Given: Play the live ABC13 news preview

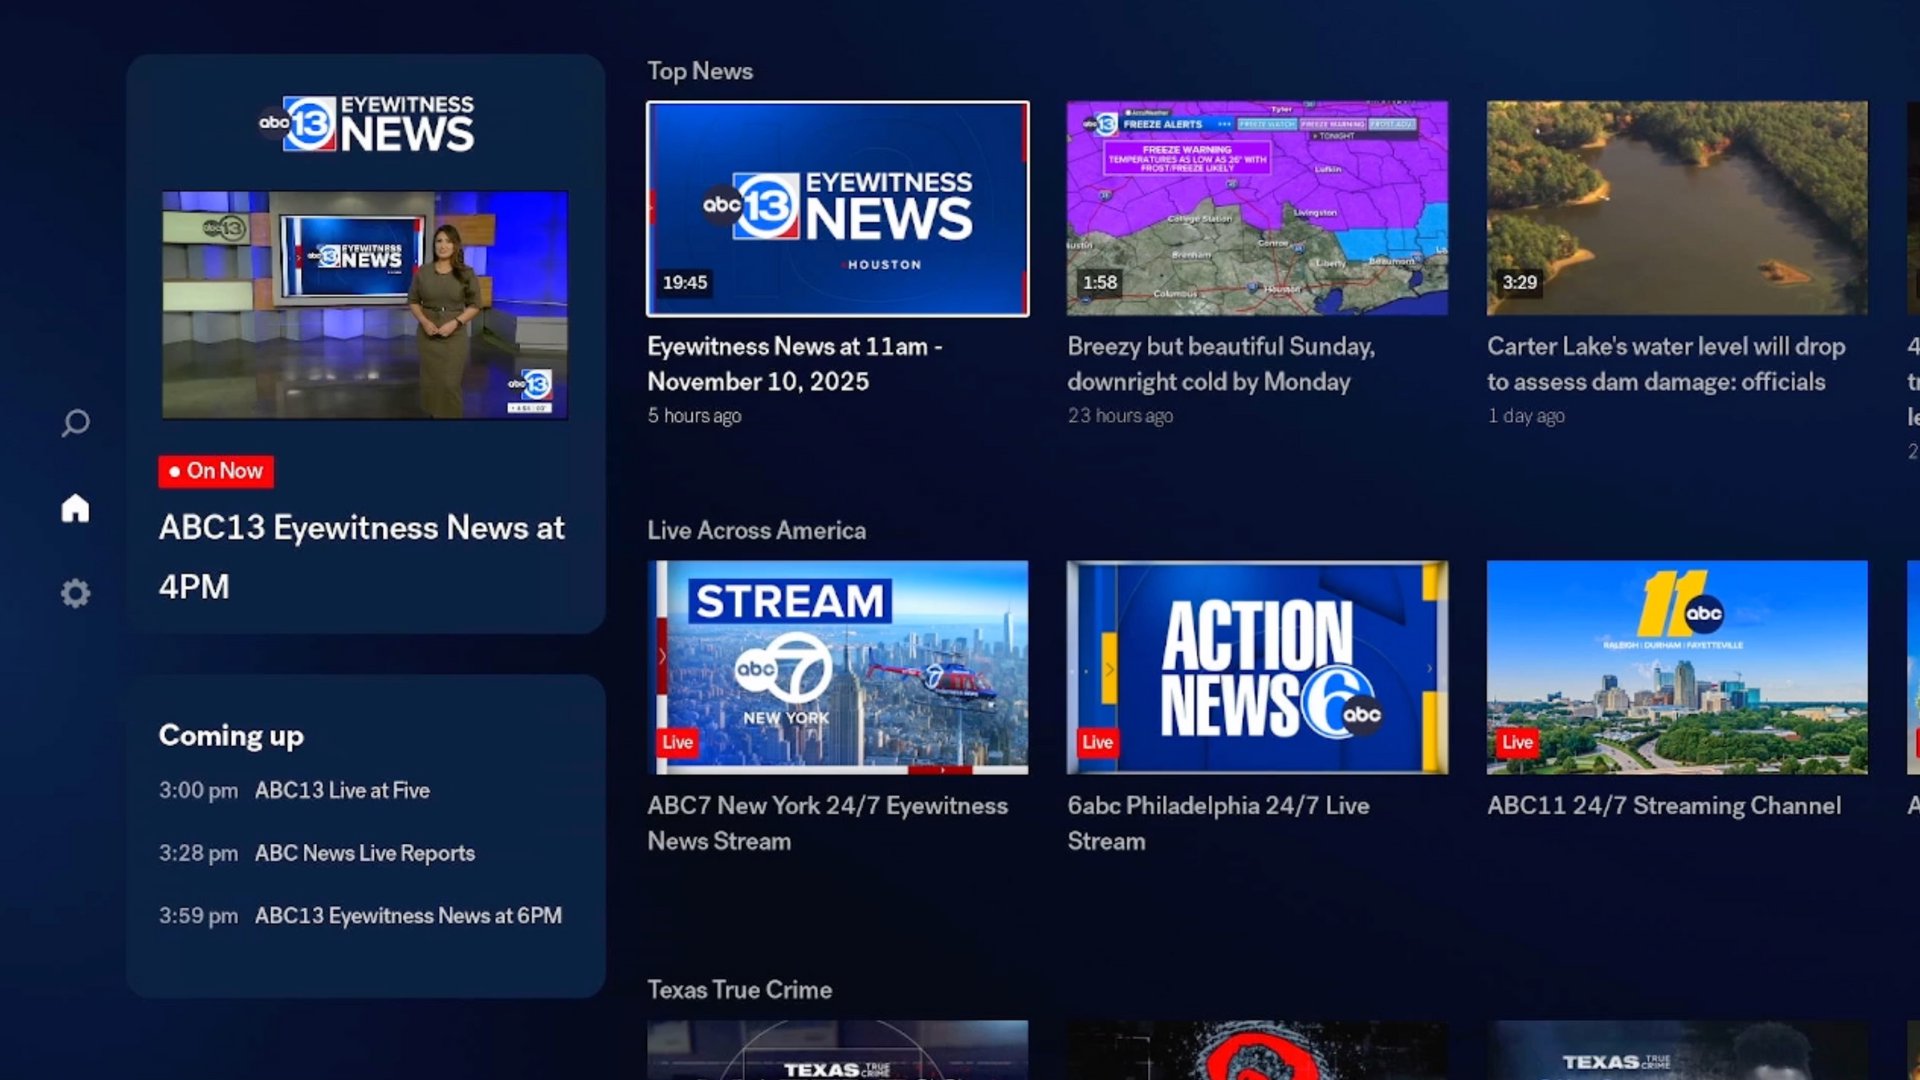Looking at the screenshot, I should [x=365, y=305].
